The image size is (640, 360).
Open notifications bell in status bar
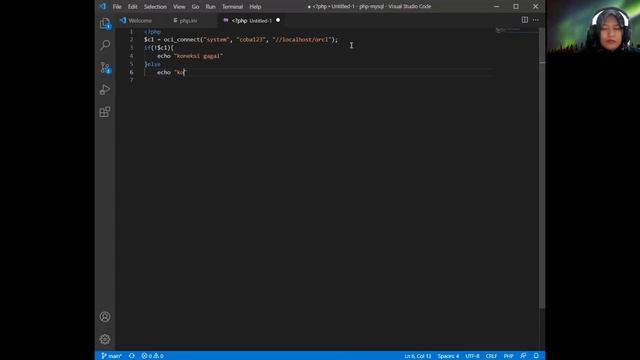pos(536,356)
